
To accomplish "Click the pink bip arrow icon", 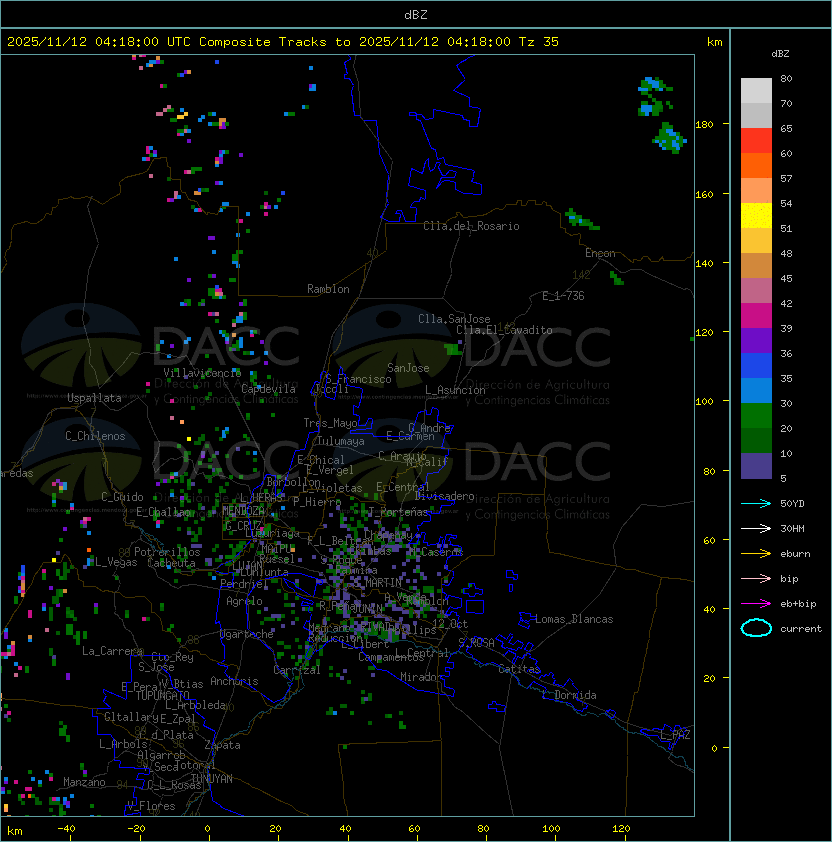I will coord(756,578).
